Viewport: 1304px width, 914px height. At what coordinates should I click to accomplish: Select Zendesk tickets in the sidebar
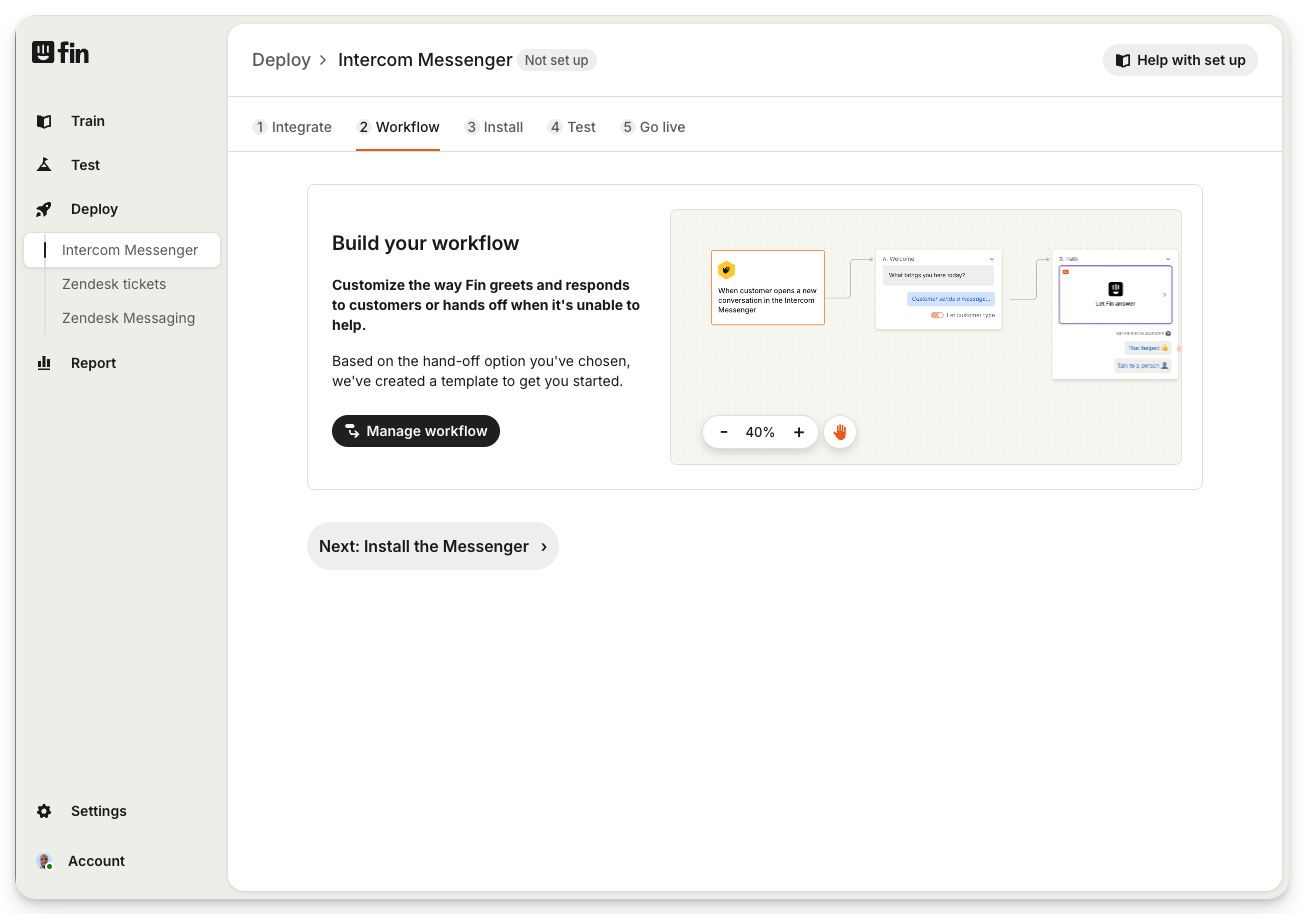114,284
